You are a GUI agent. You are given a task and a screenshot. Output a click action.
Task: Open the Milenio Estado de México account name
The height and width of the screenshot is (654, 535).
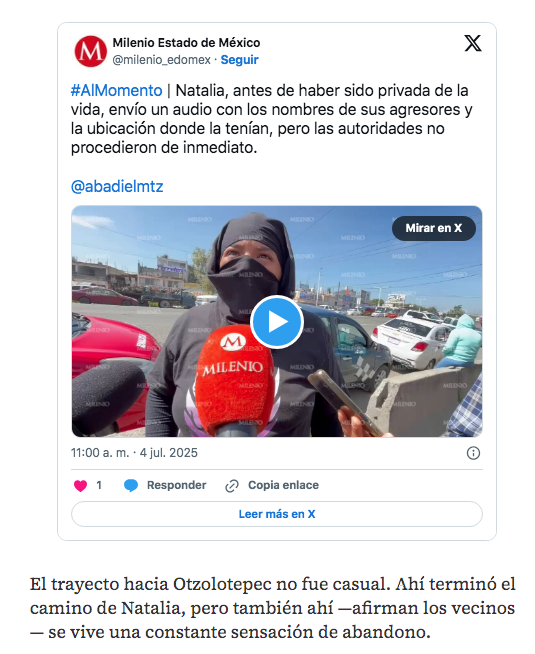point(186,43)
